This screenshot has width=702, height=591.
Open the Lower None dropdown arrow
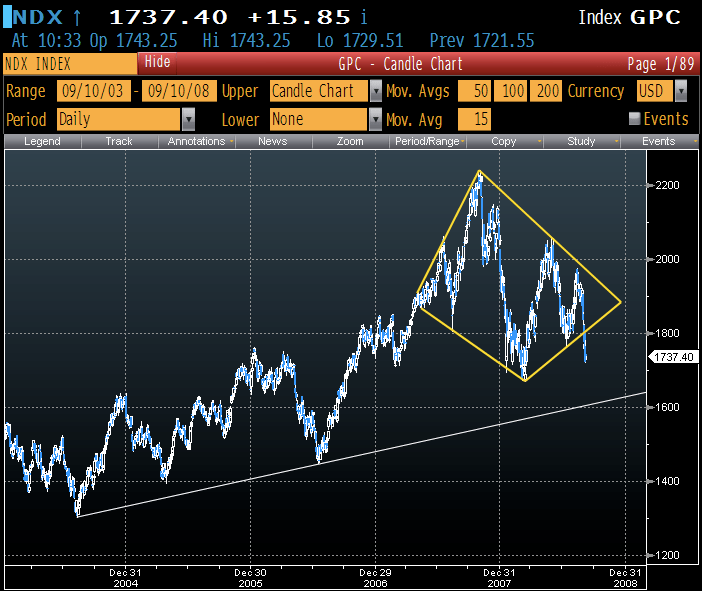click(x=376, y=120)
